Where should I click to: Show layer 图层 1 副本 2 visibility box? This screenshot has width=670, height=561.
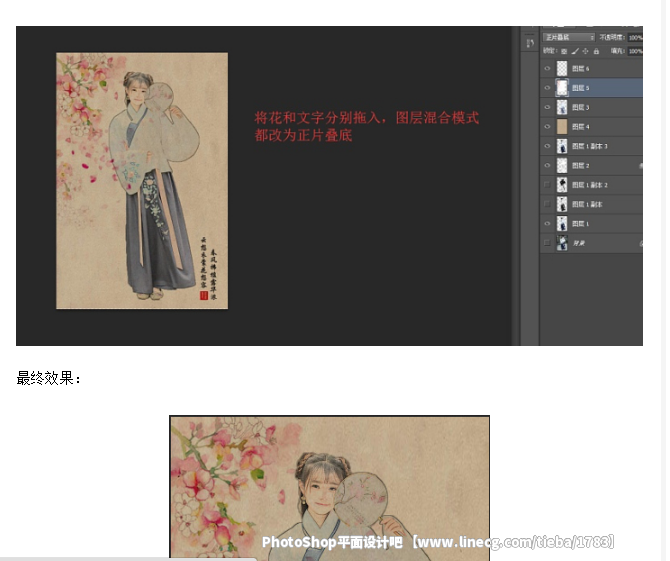547,185
